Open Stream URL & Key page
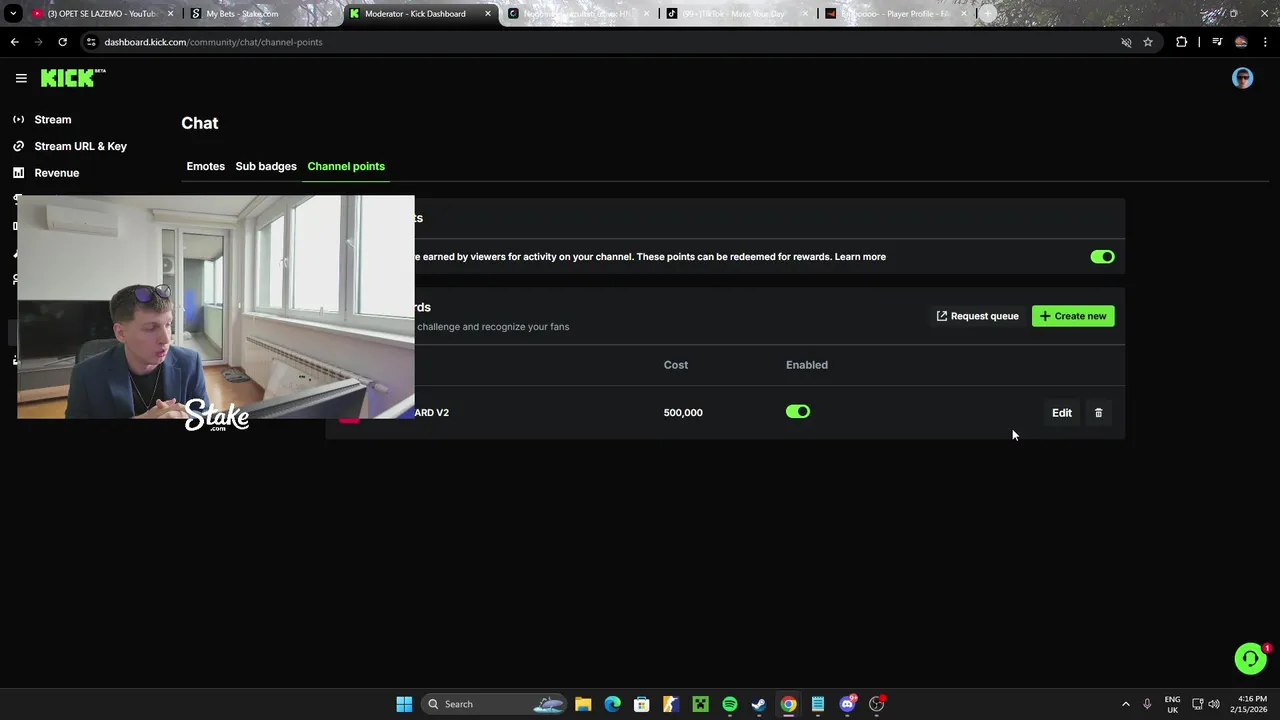Screen dimensions: 1280x720 click(80, 146)
